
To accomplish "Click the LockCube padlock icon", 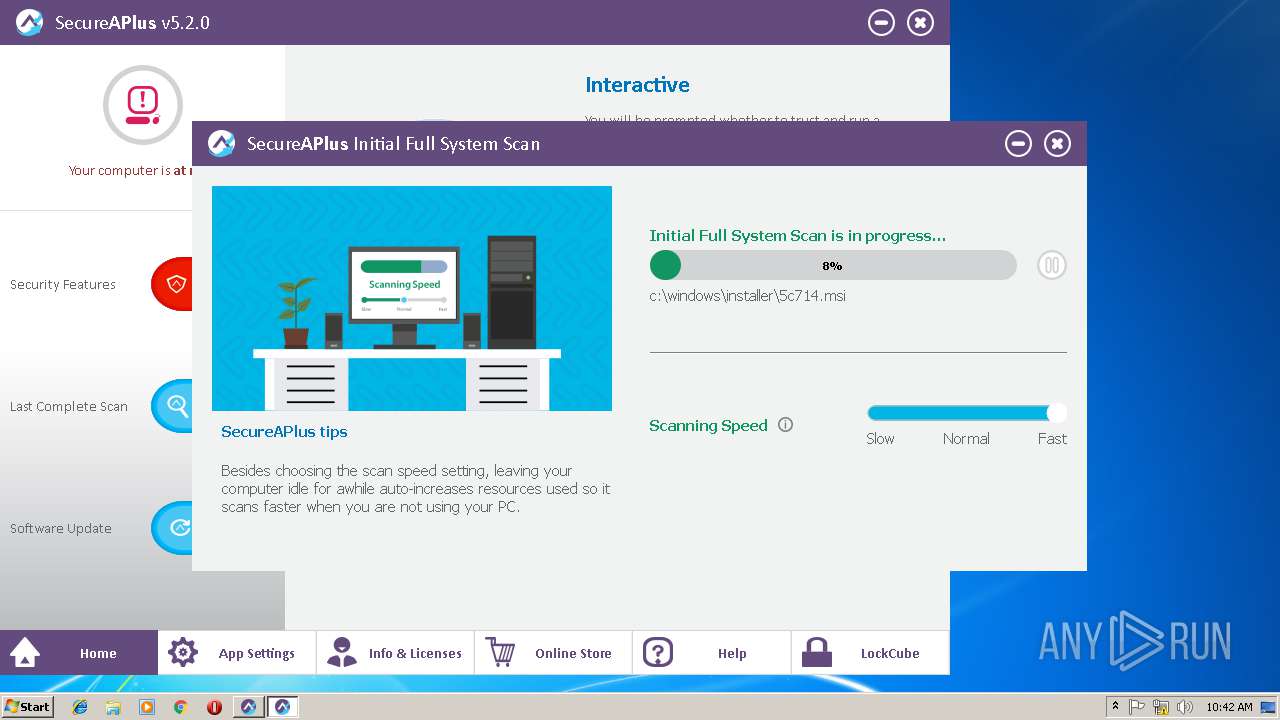I will coord(817,653).
